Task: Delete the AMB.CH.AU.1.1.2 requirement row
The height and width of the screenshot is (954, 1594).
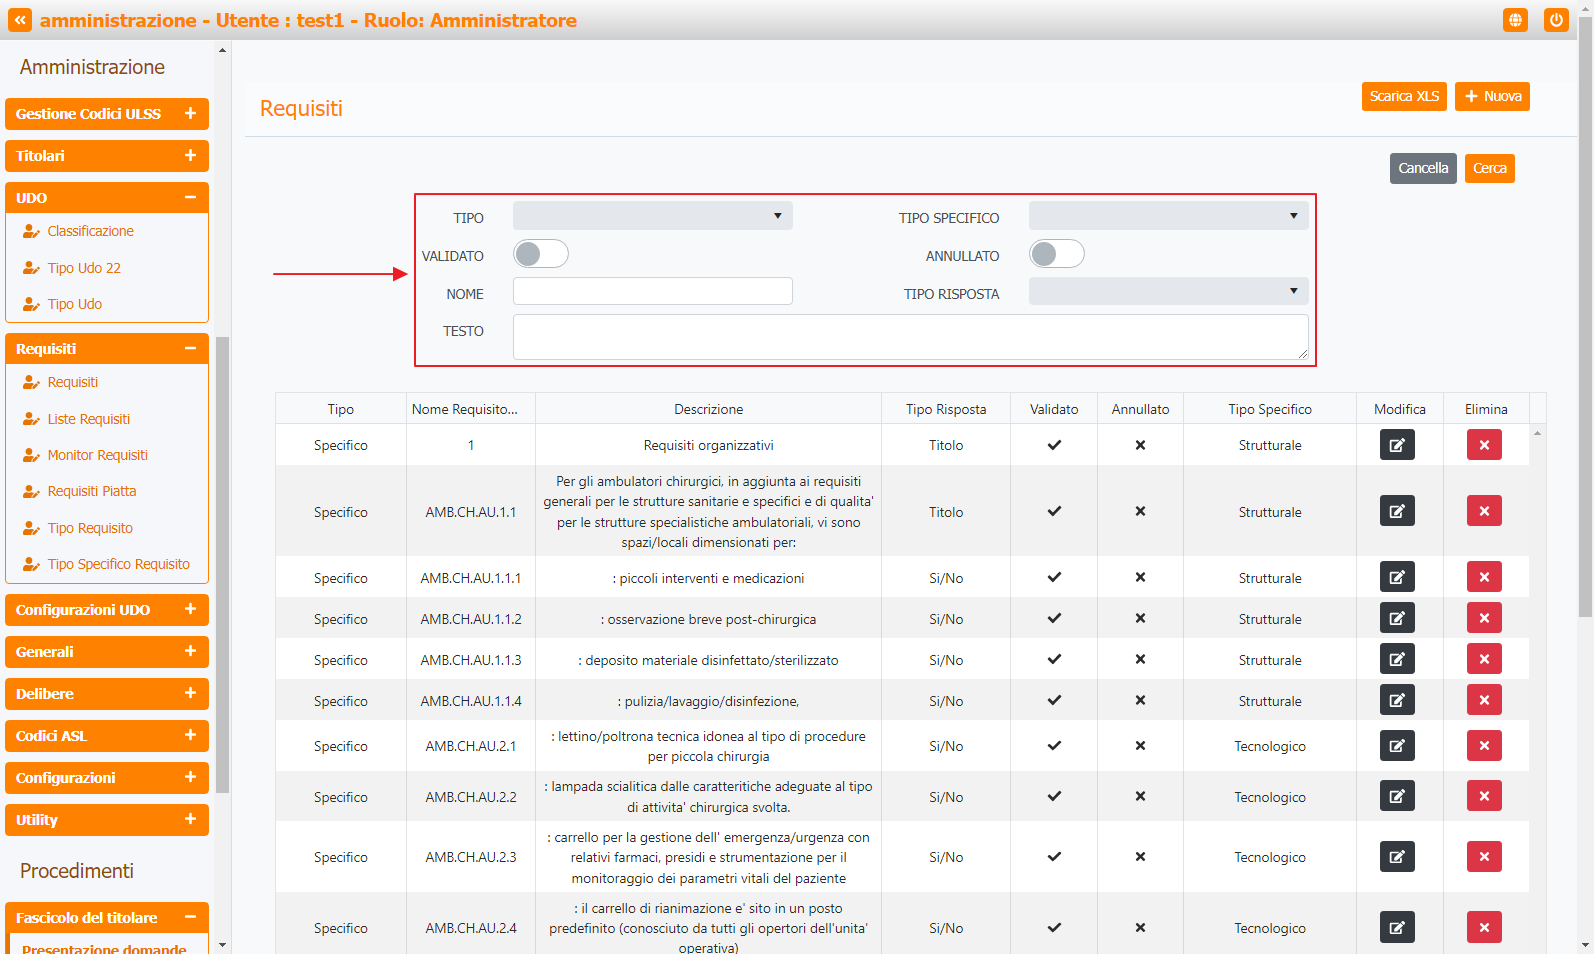Action: 1484,618
